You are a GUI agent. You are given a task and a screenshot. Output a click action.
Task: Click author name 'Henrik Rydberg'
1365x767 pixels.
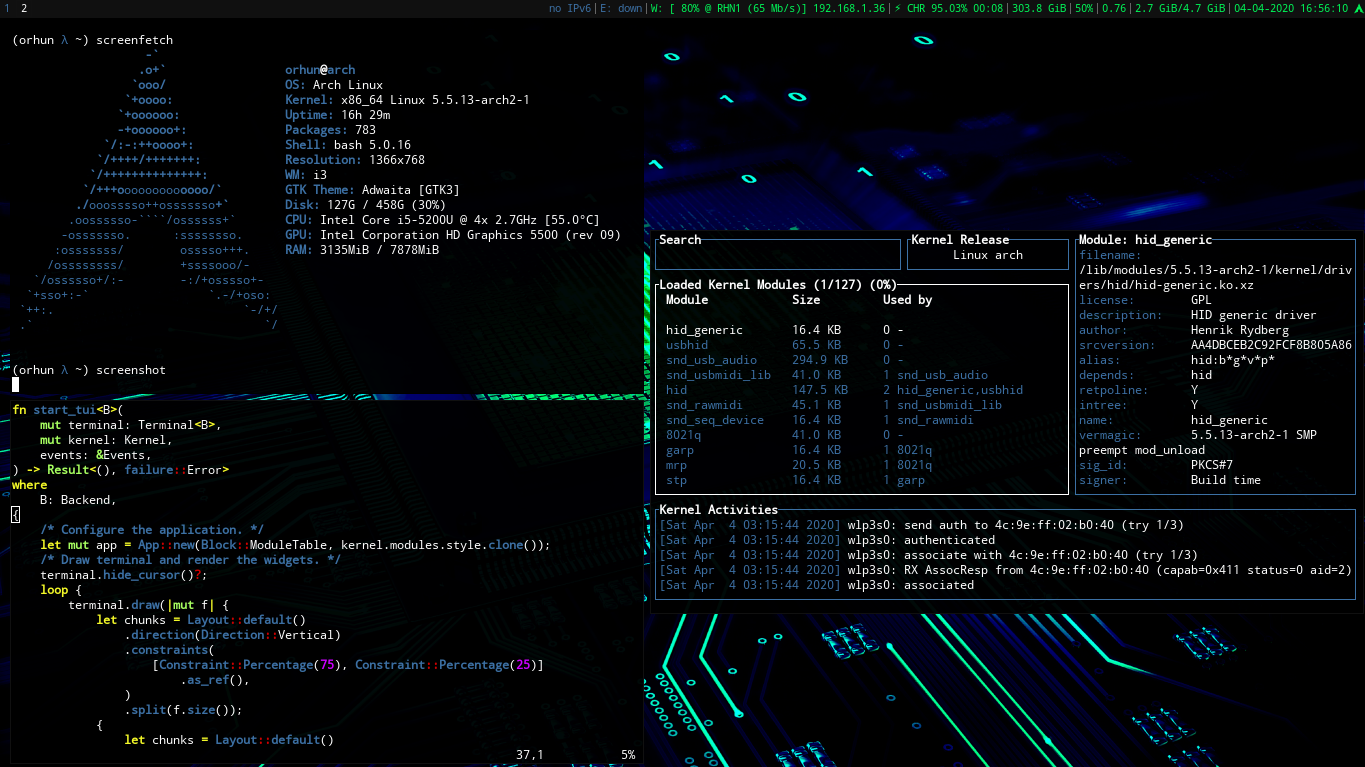click(1240, 330)
